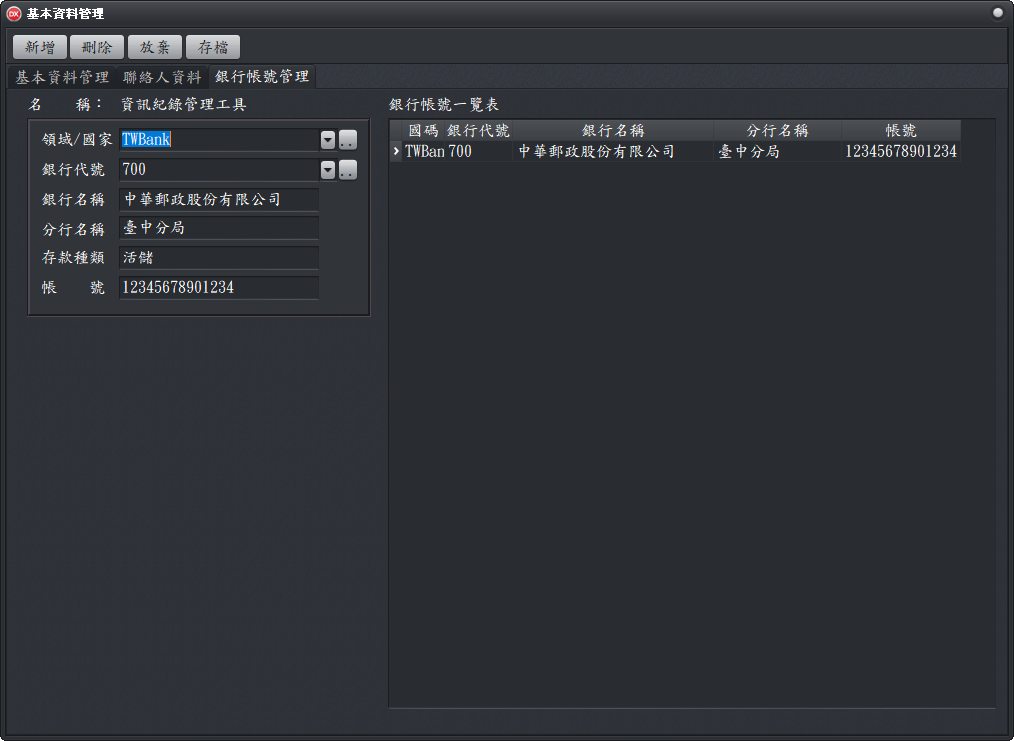The image size is (1014, 741).
Task: Click the ellipsis button beside 領域/國家
Action: coord(348,140)
